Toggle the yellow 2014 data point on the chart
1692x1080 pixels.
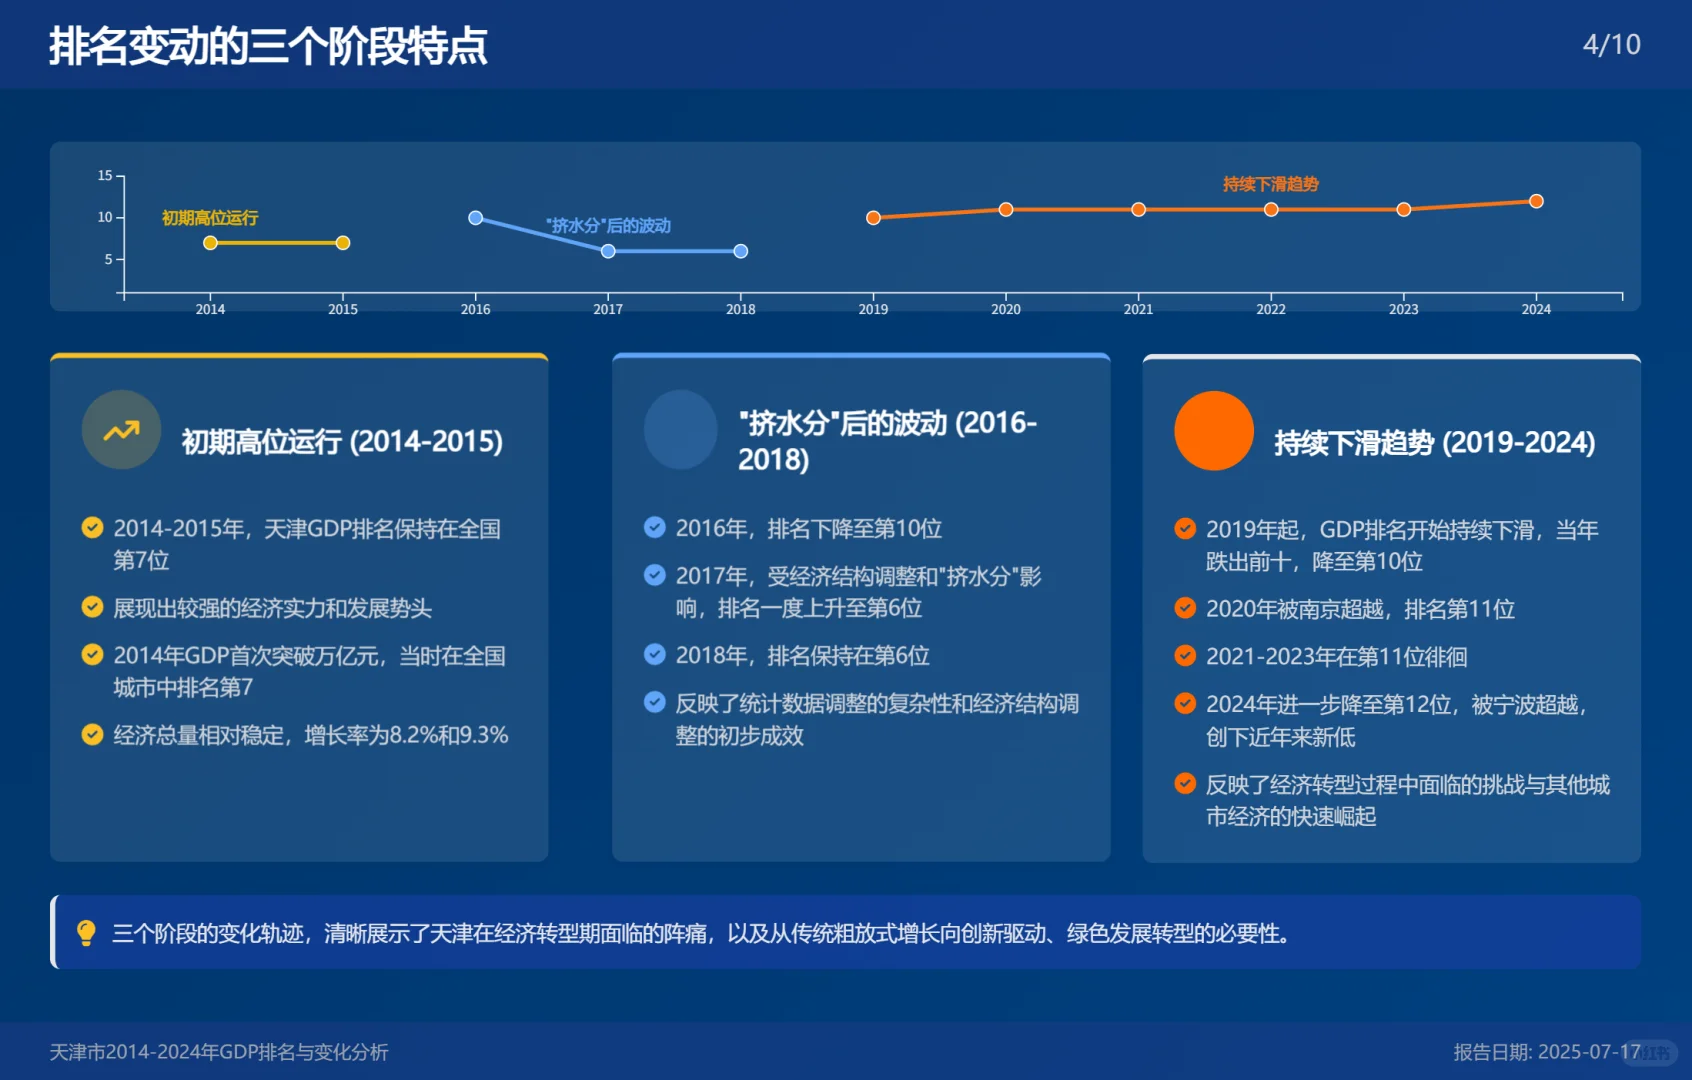click(x=210, y=242)
